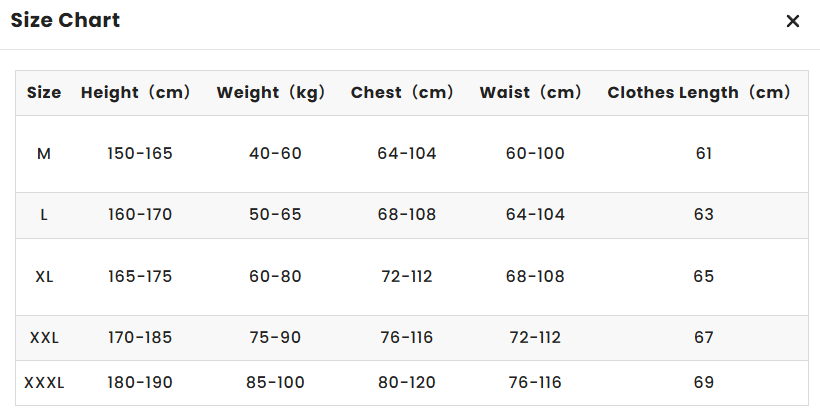Click the 50-65 weight cell
820x418 pixels.
(275, 215)
